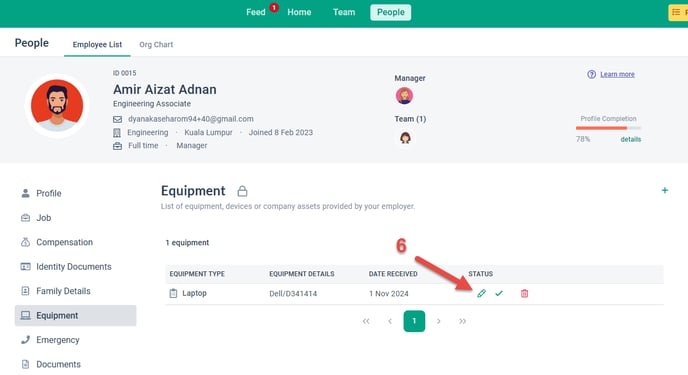The height and width of the screenshot is (375, 688).
Task: Select Identity Documents in sidebar
Action: [x=74, y=267]
